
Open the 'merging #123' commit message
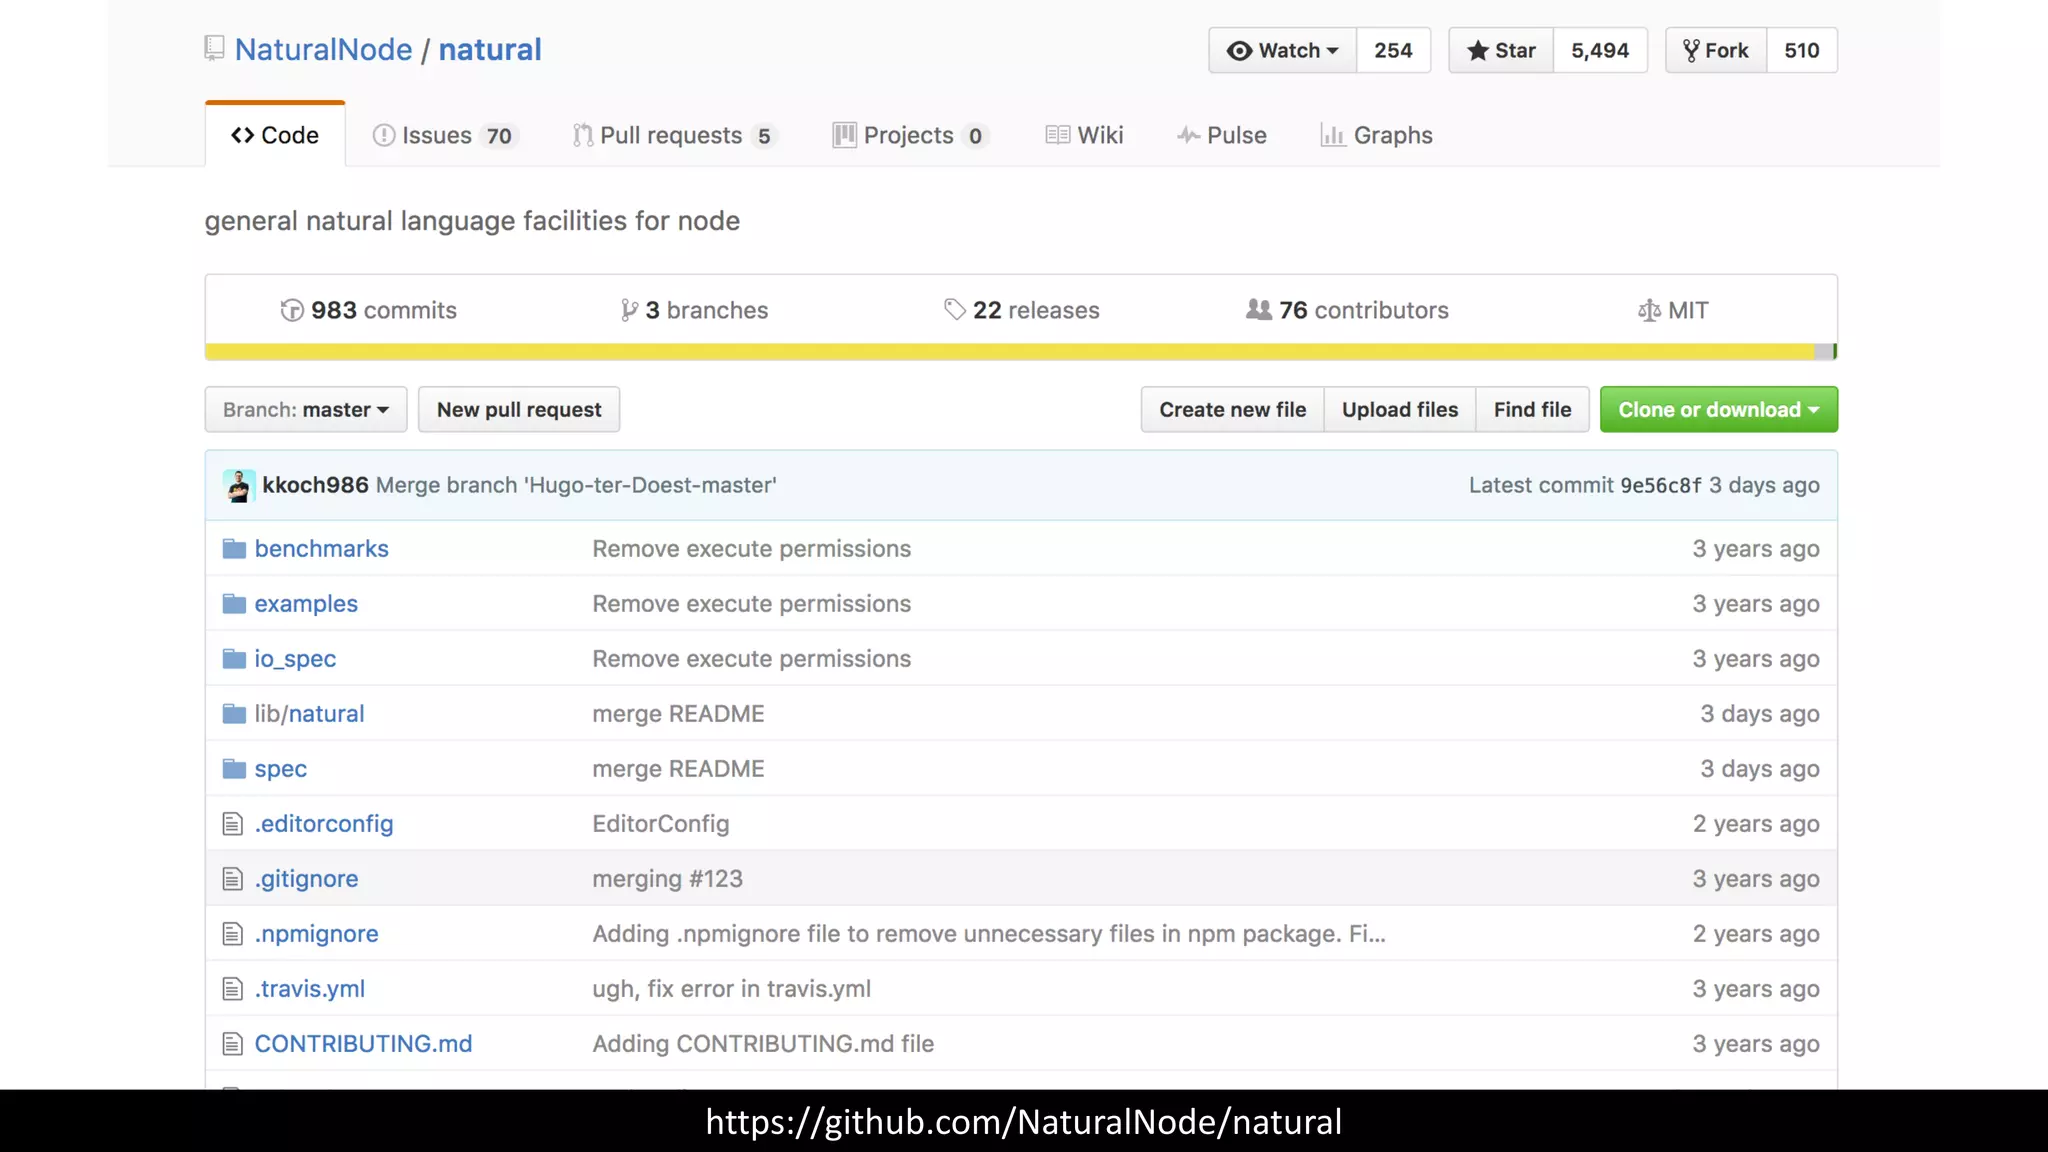tap(667, 879)
